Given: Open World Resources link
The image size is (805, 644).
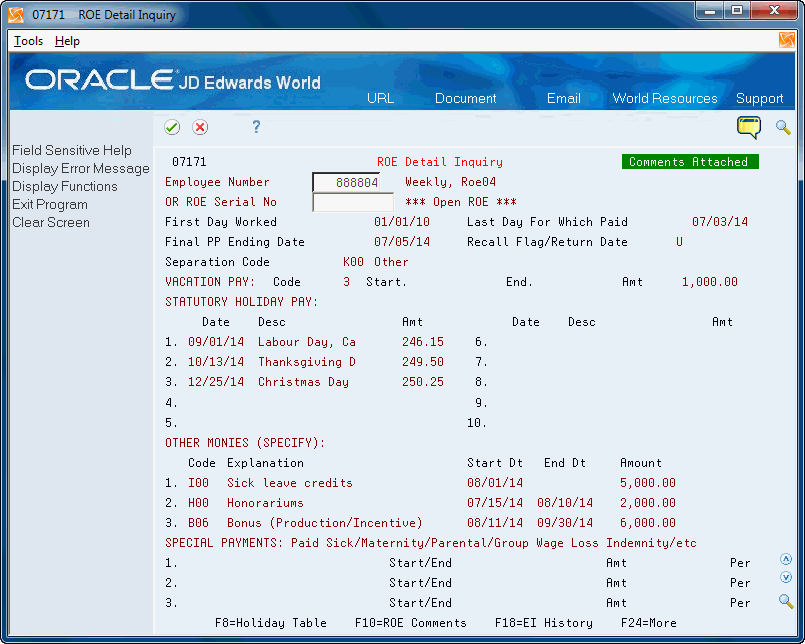Looking at the screenshot, I should pyautogui.click(x=665, y=98).
